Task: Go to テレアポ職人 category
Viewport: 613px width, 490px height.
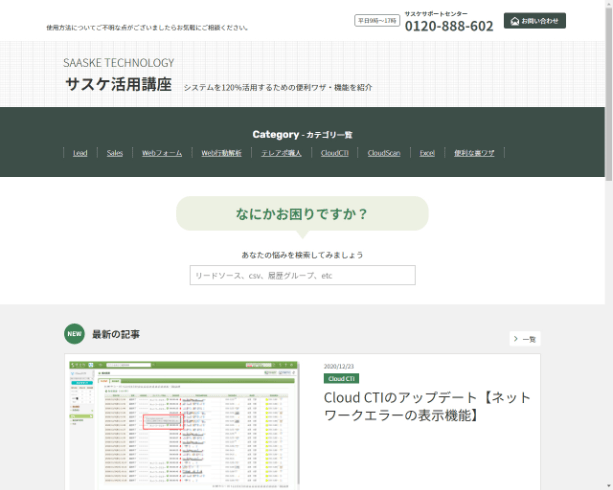Action: (281, 153)
